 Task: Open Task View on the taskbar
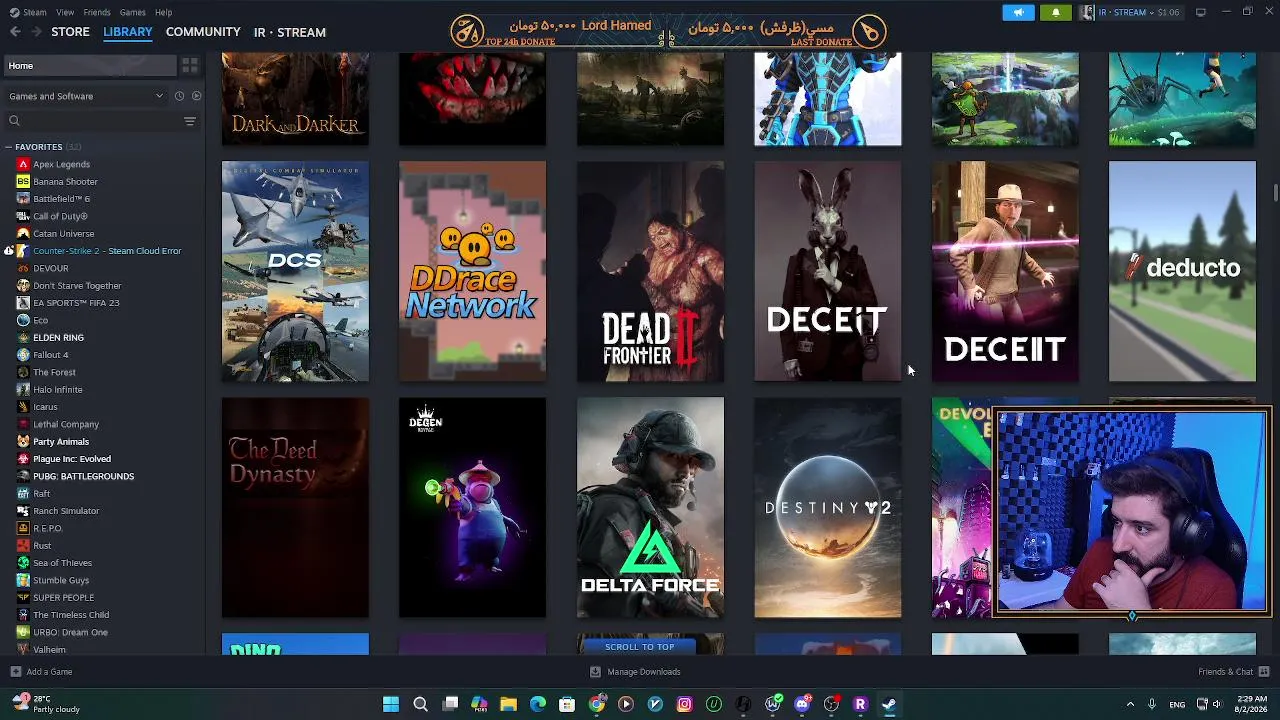[450, 704]
